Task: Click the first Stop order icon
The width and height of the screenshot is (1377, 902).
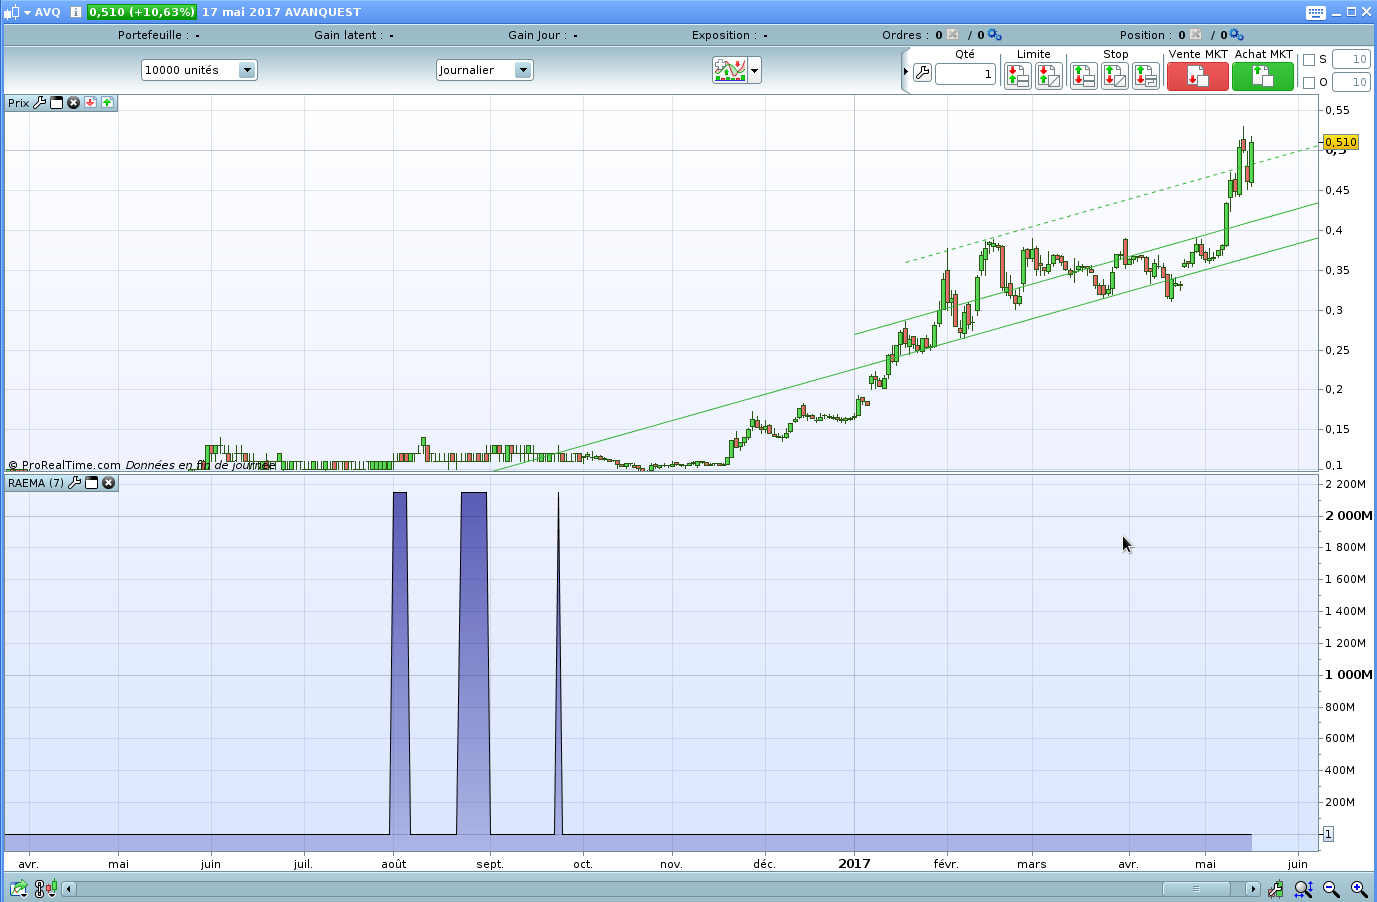Action: tap(1084, 76)
